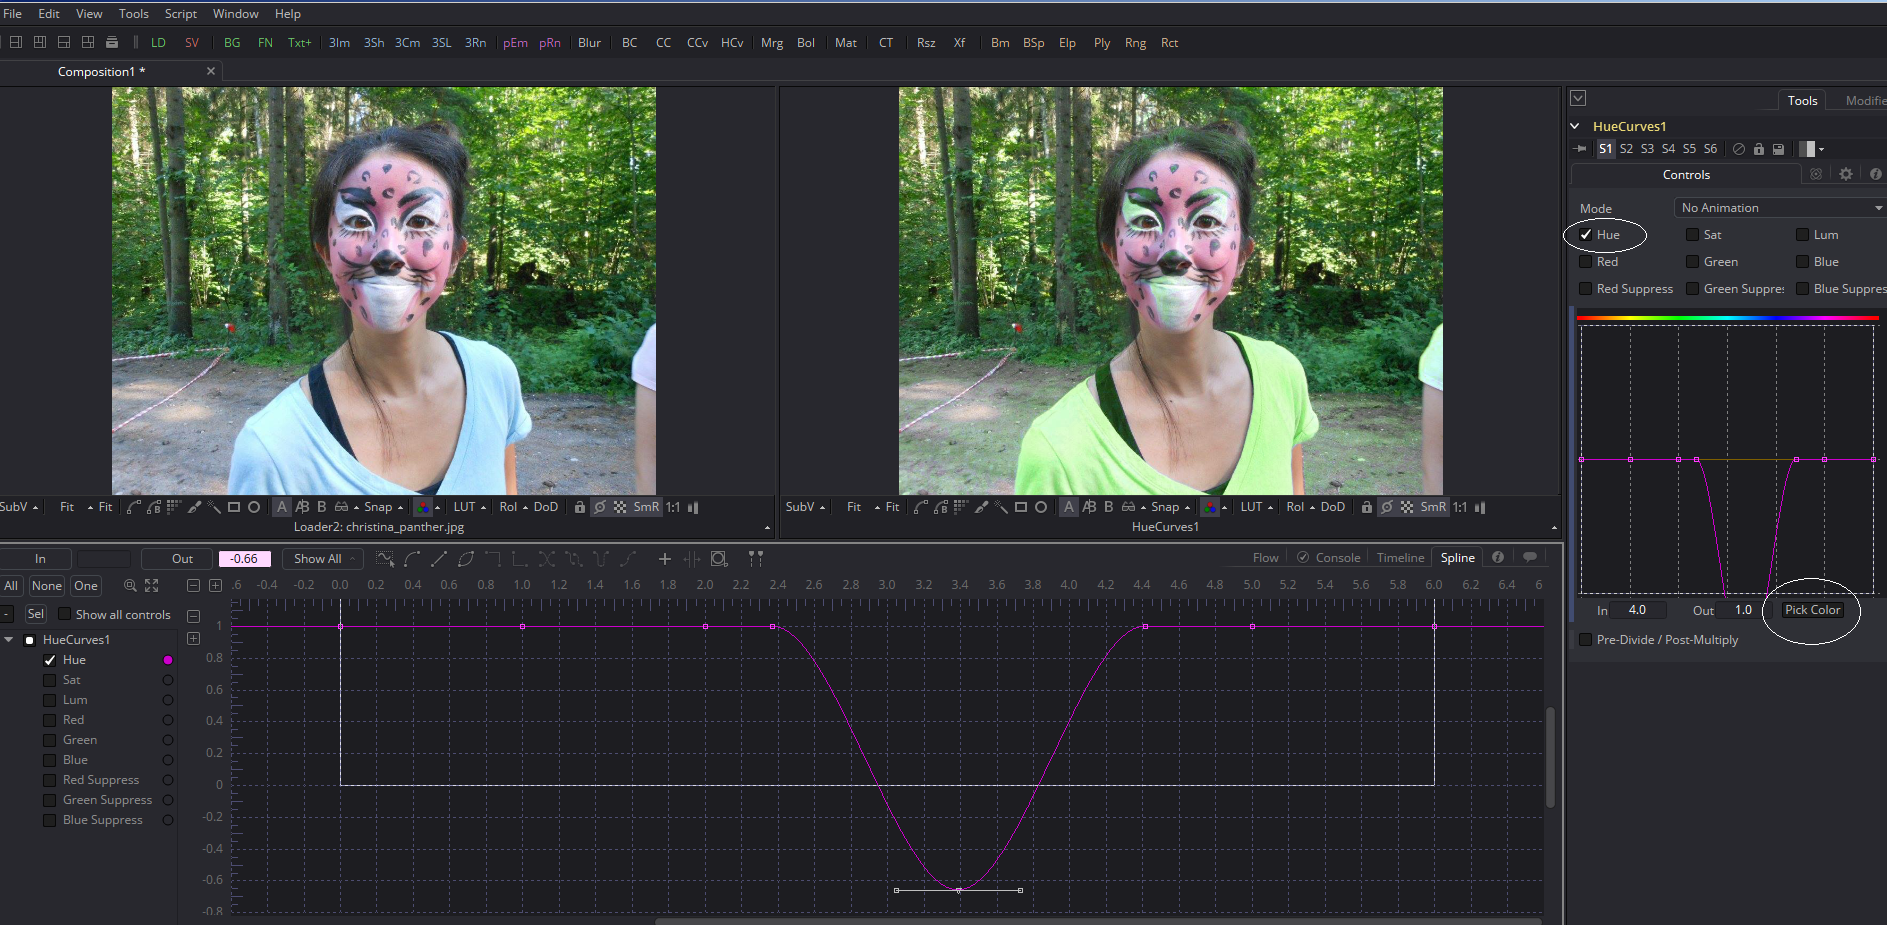Open the Script menu
The height and width of the screenshot is (925, 1887).
[x=181, y=14]
